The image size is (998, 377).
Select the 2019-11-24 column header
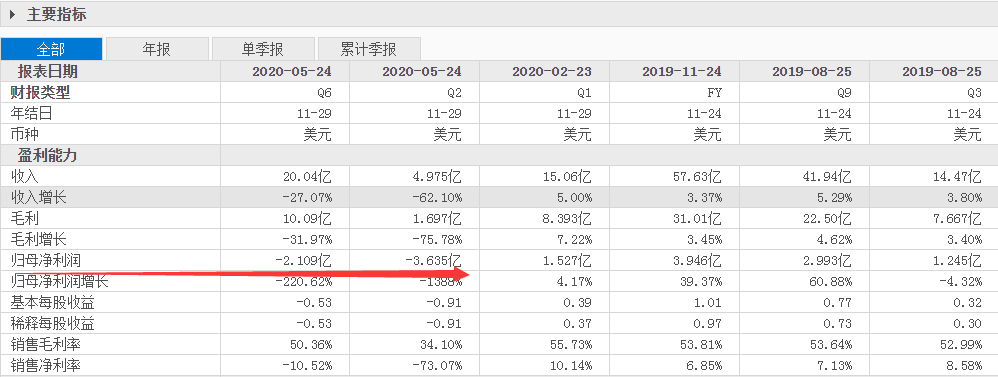tap(681, 71)
